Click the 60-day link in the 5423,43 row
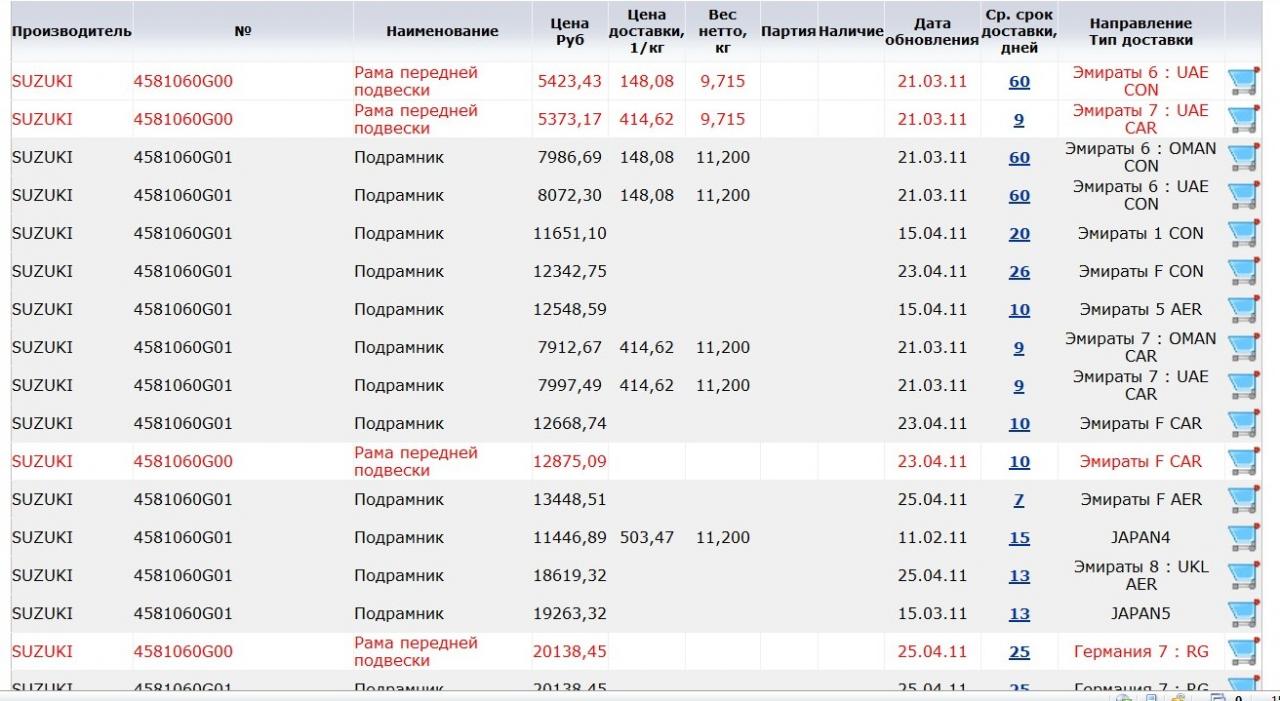Screen dimensions: 1280x701 pyautogui.click(x=1019, y=82)
